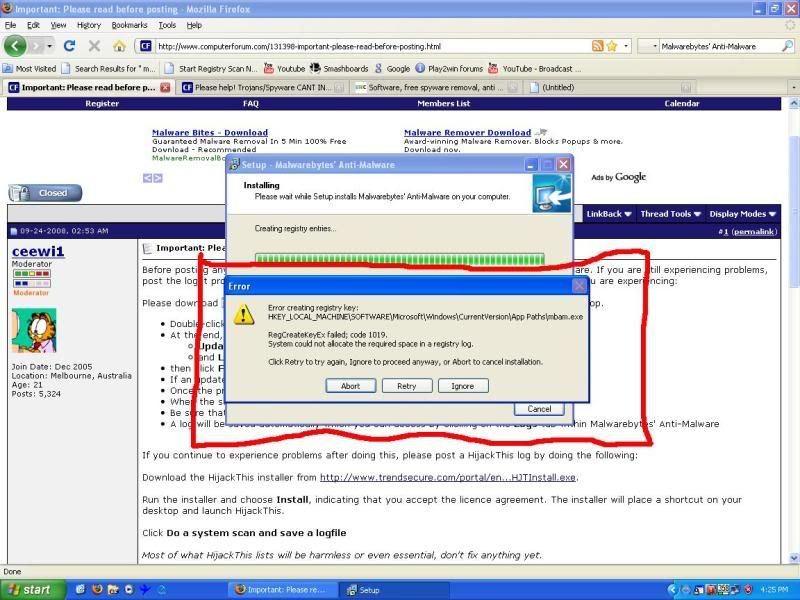Click the 'Malware Bites - Download' ad link

coord(210,133)
